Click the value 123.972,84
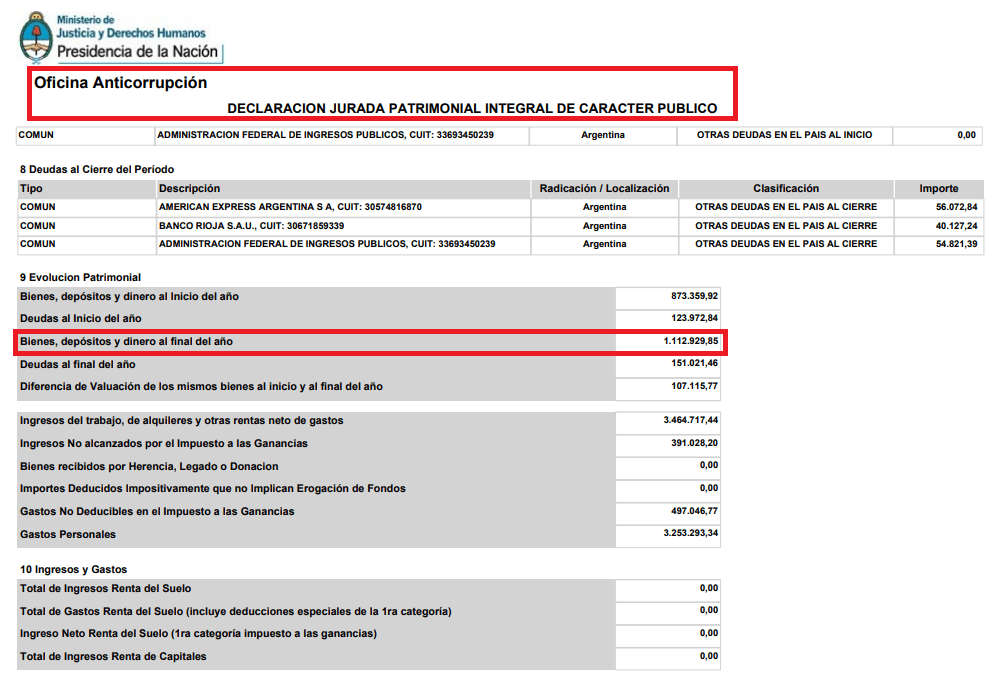The width and height of the screenshot is (1005, 684). [694, 318]
